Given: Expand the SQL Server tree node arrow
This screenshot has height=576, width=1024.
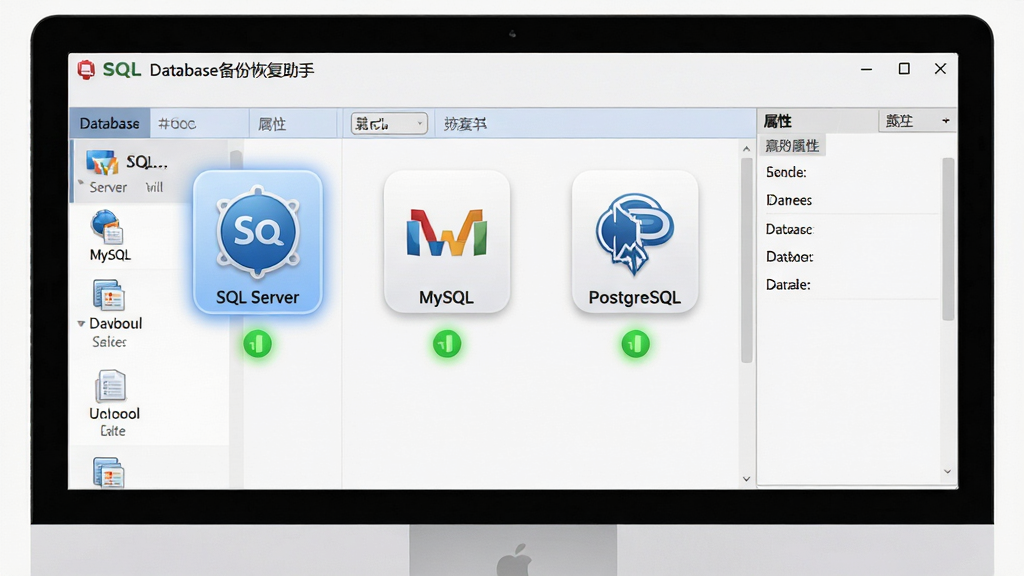Looking at the screenshot, I should point(81,184).
